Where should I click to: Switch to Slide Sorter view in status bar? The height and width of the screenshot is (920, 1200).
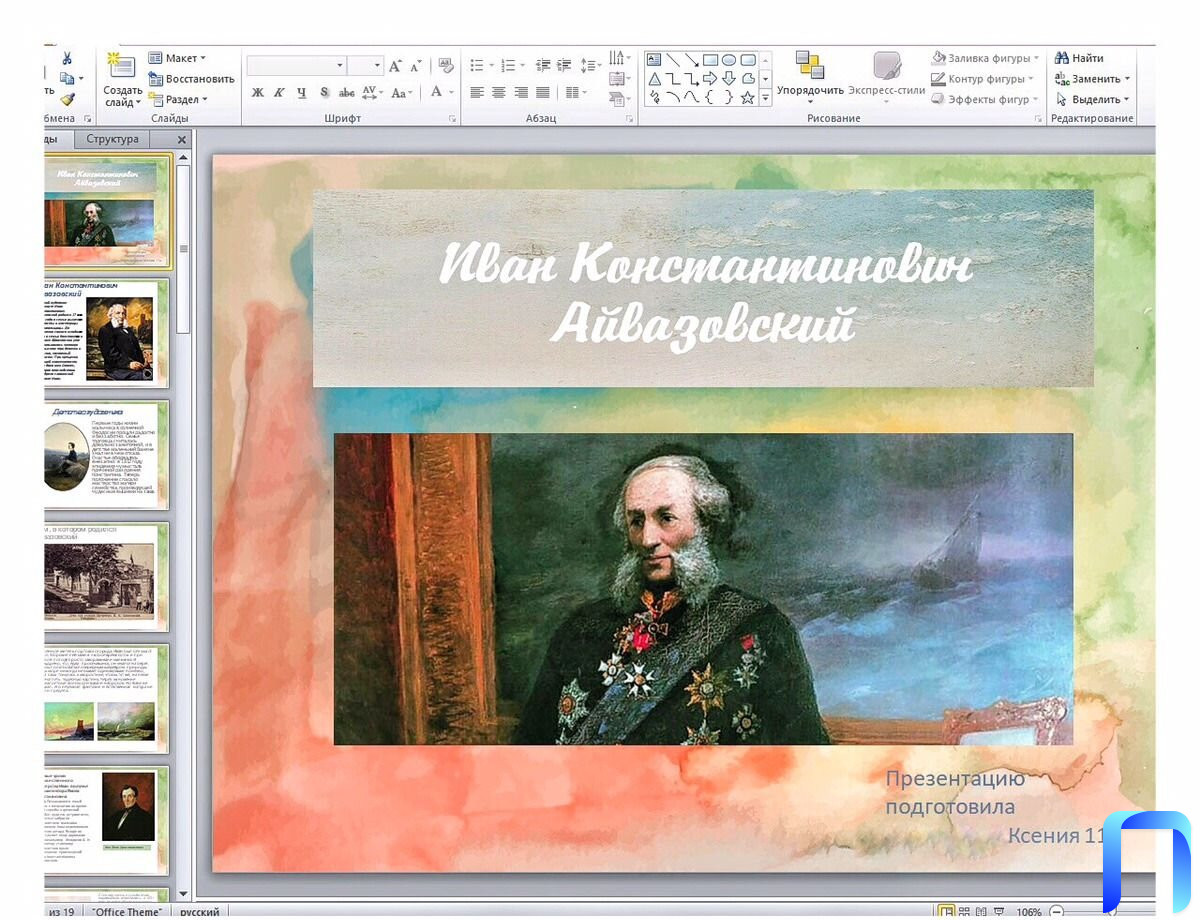coord(964,912)
